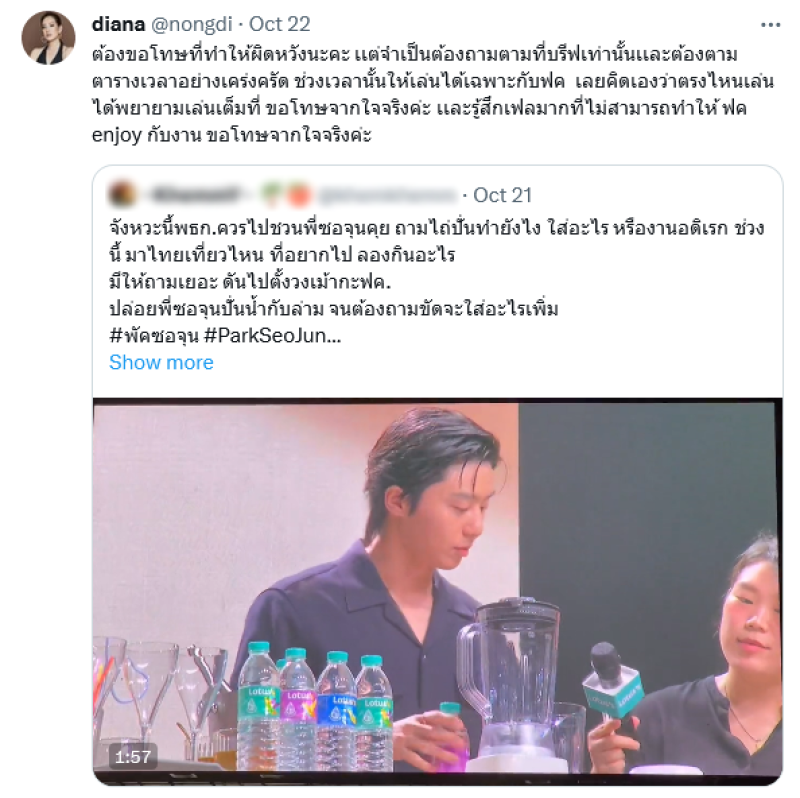Click the 1:57 video duration badge
The image size is (800, 798).
[x=133, y=757]
